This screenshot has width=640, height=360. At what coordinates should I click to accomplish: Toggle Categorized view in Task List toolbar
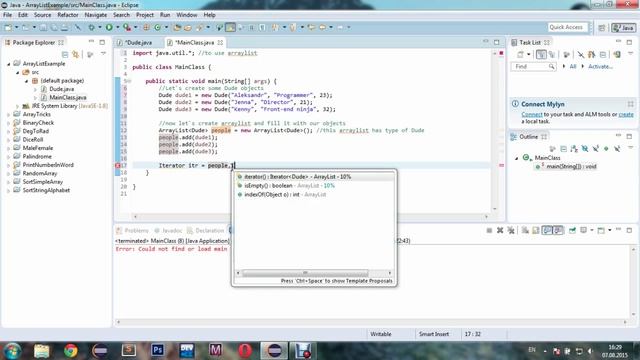541,54
